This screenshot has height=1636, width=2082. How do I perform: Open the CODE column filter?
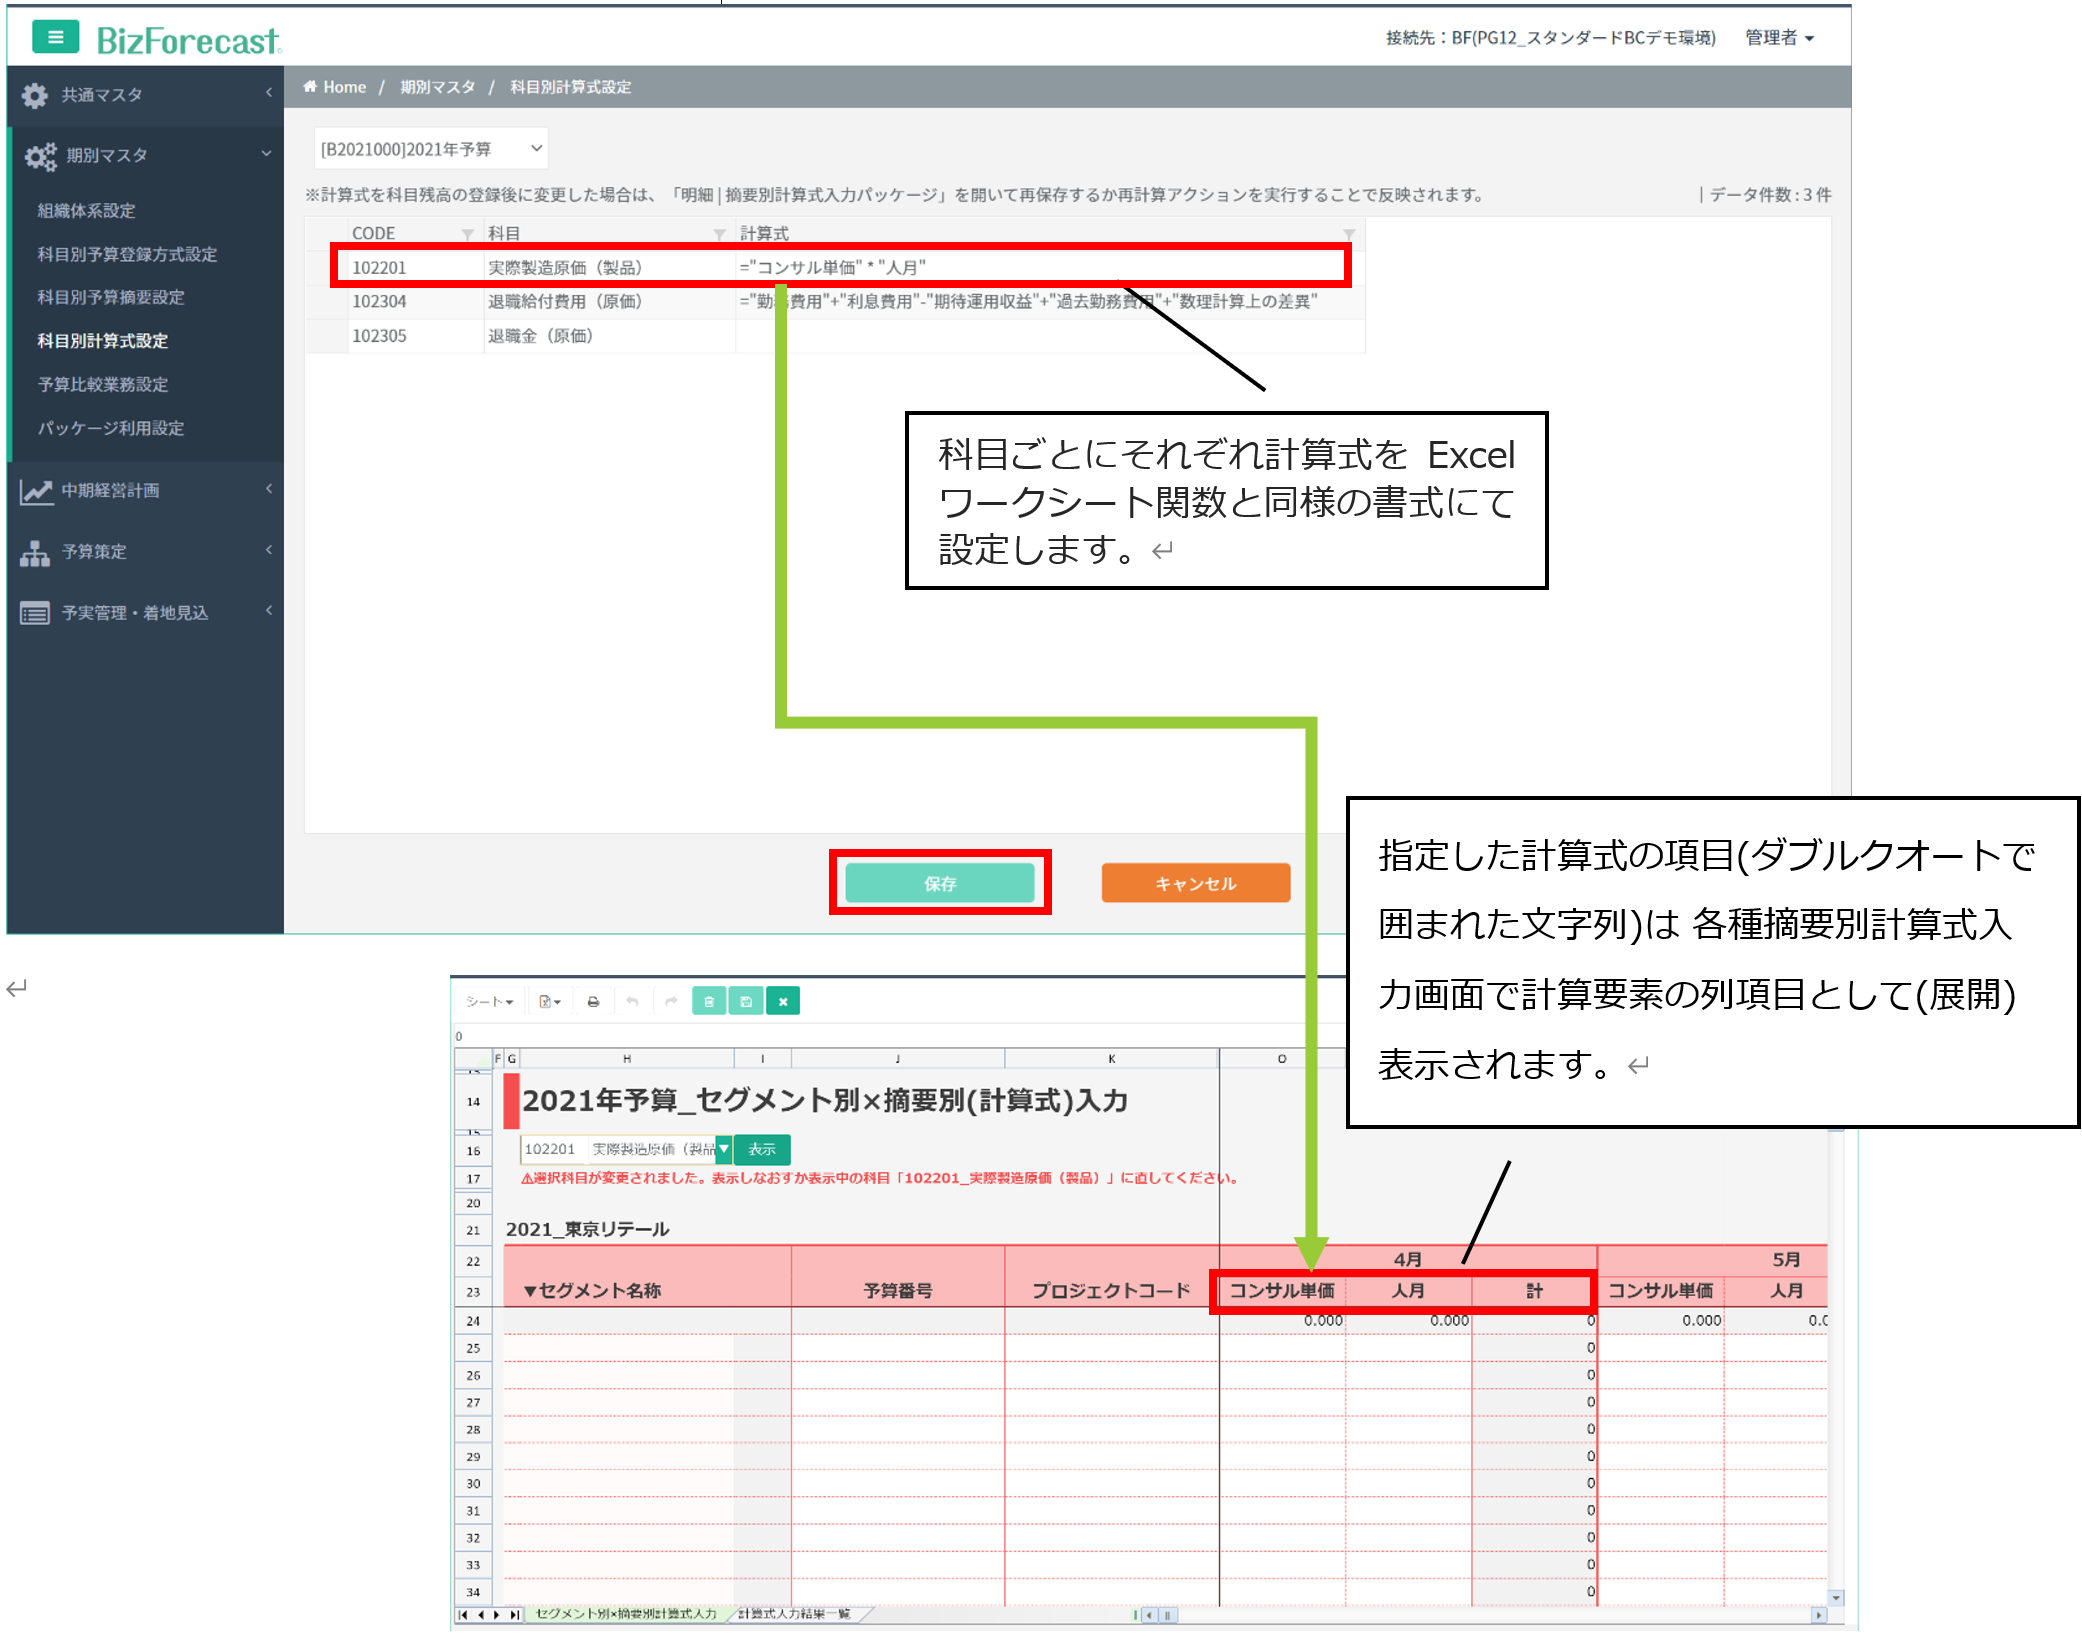click(467, 234)
